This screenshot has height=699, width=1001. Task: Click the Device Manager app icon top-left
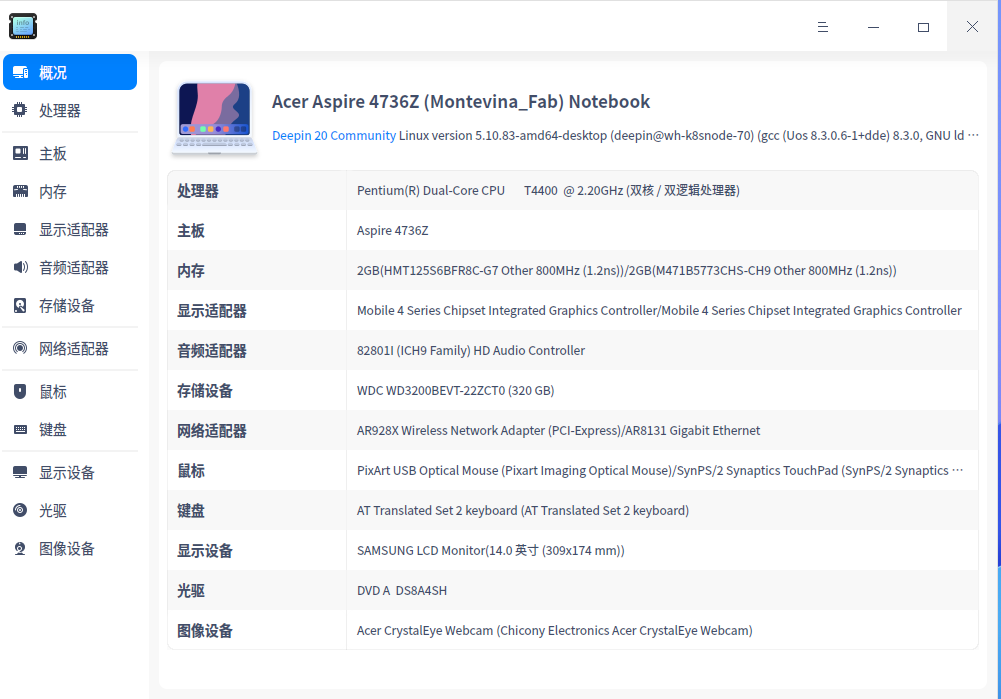tap(23, 26)
